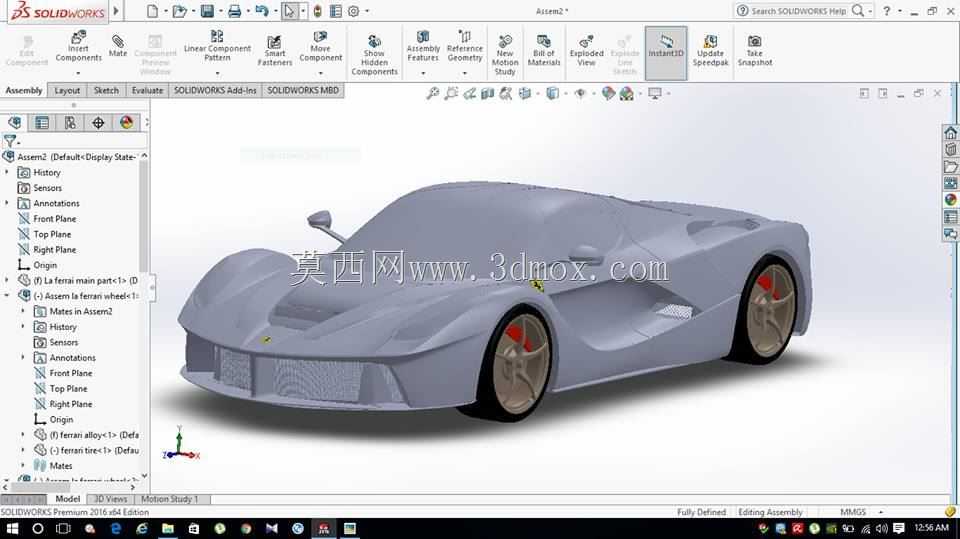Viewport: 960px width, 539px height.
Task: Select the Move Component tool
Action: [x=320, y=47]
